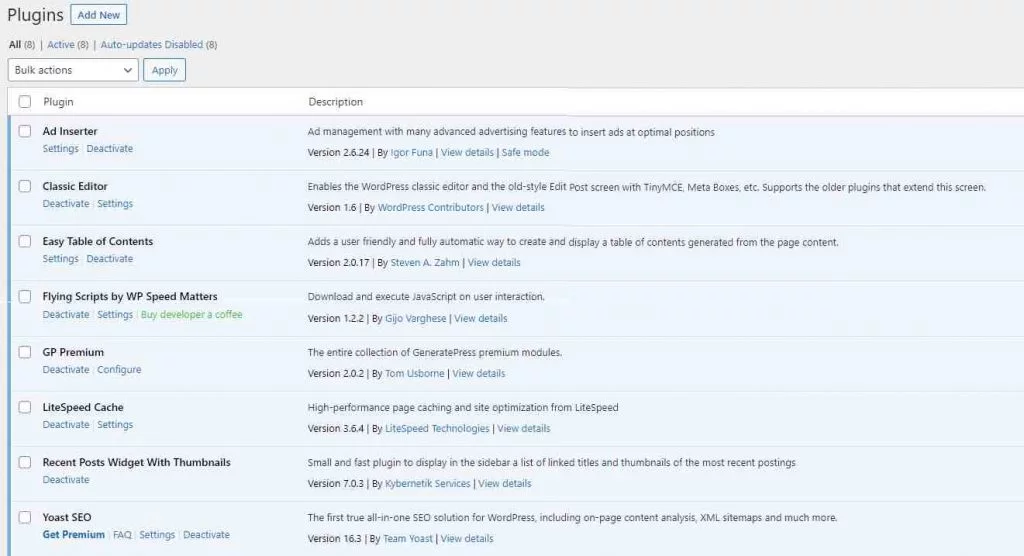1024x556 pixels.
Task: Select the LiteSpeed Cache plugin name
Action: pos(83,406)
